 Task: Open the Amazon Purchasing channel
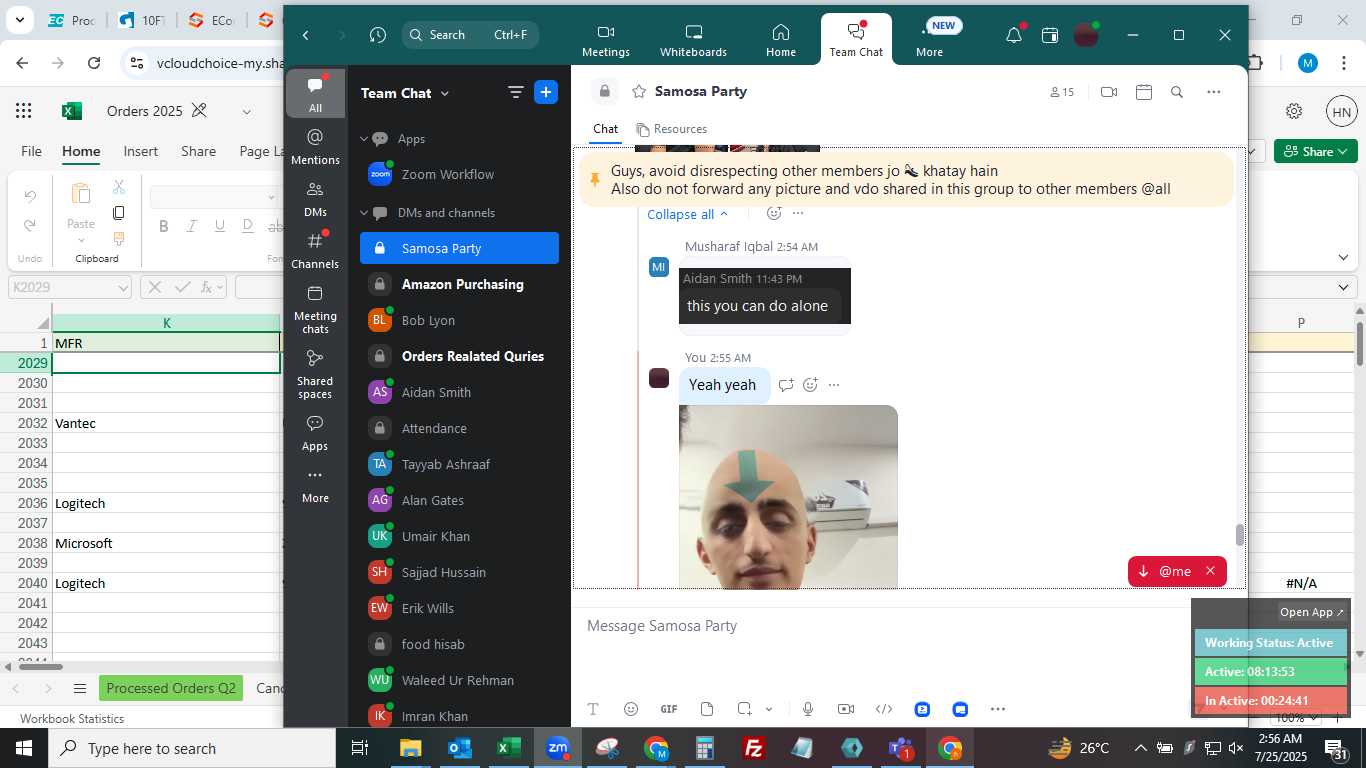[459, 284]
